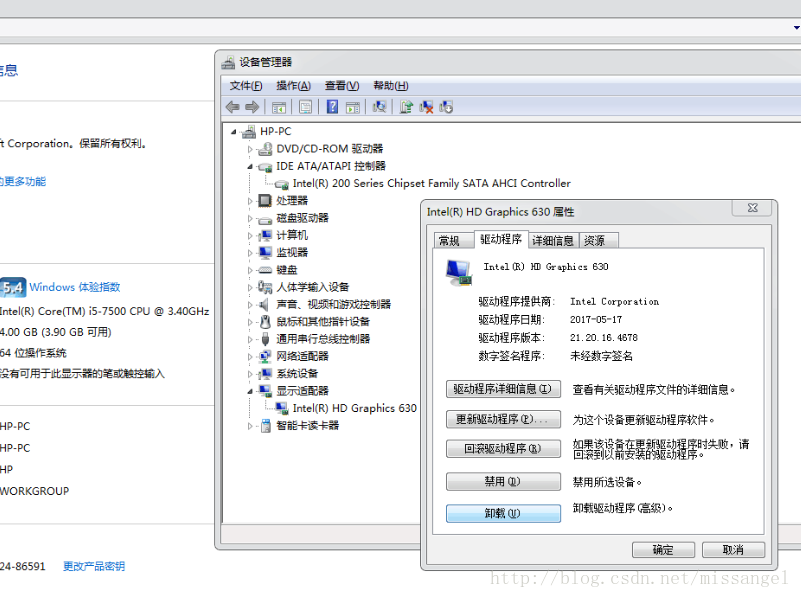The width and height of the screenshot is (801, 598).
Task: Click the 驱动程序详细信息(I) button
Action: pos(503,389)
